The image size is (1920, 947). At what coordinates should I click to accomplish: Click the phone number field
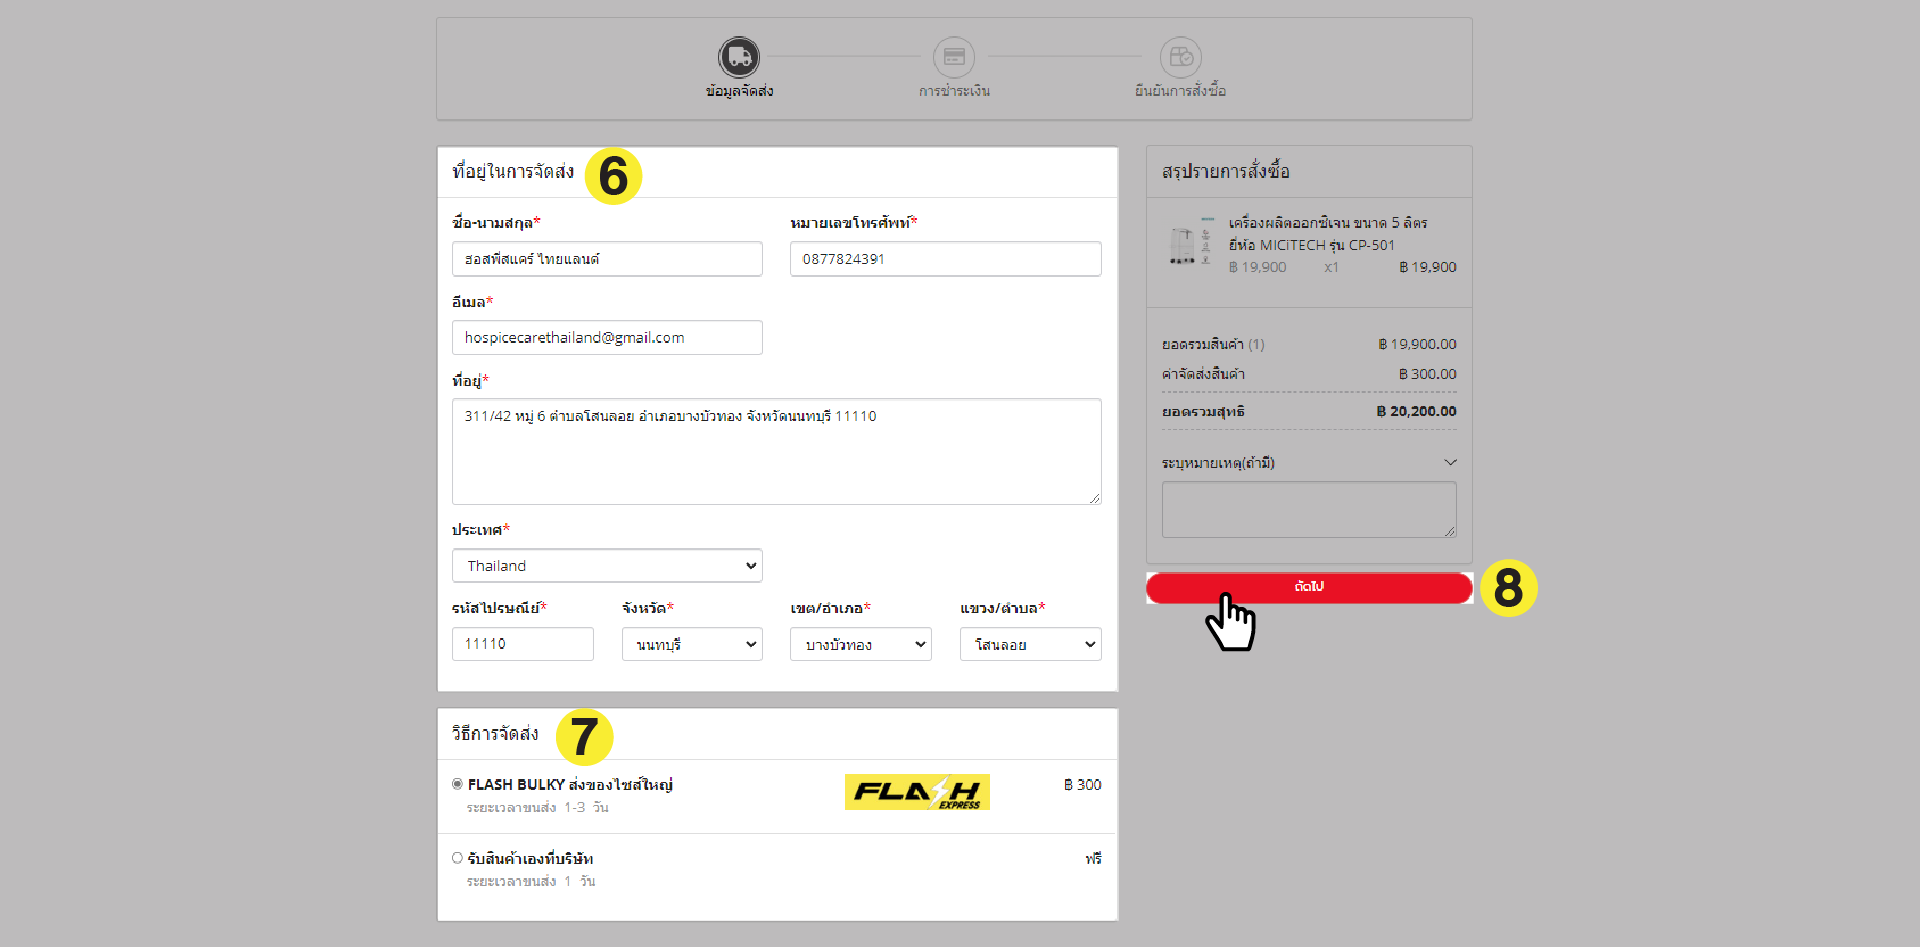tap(945, 259)
